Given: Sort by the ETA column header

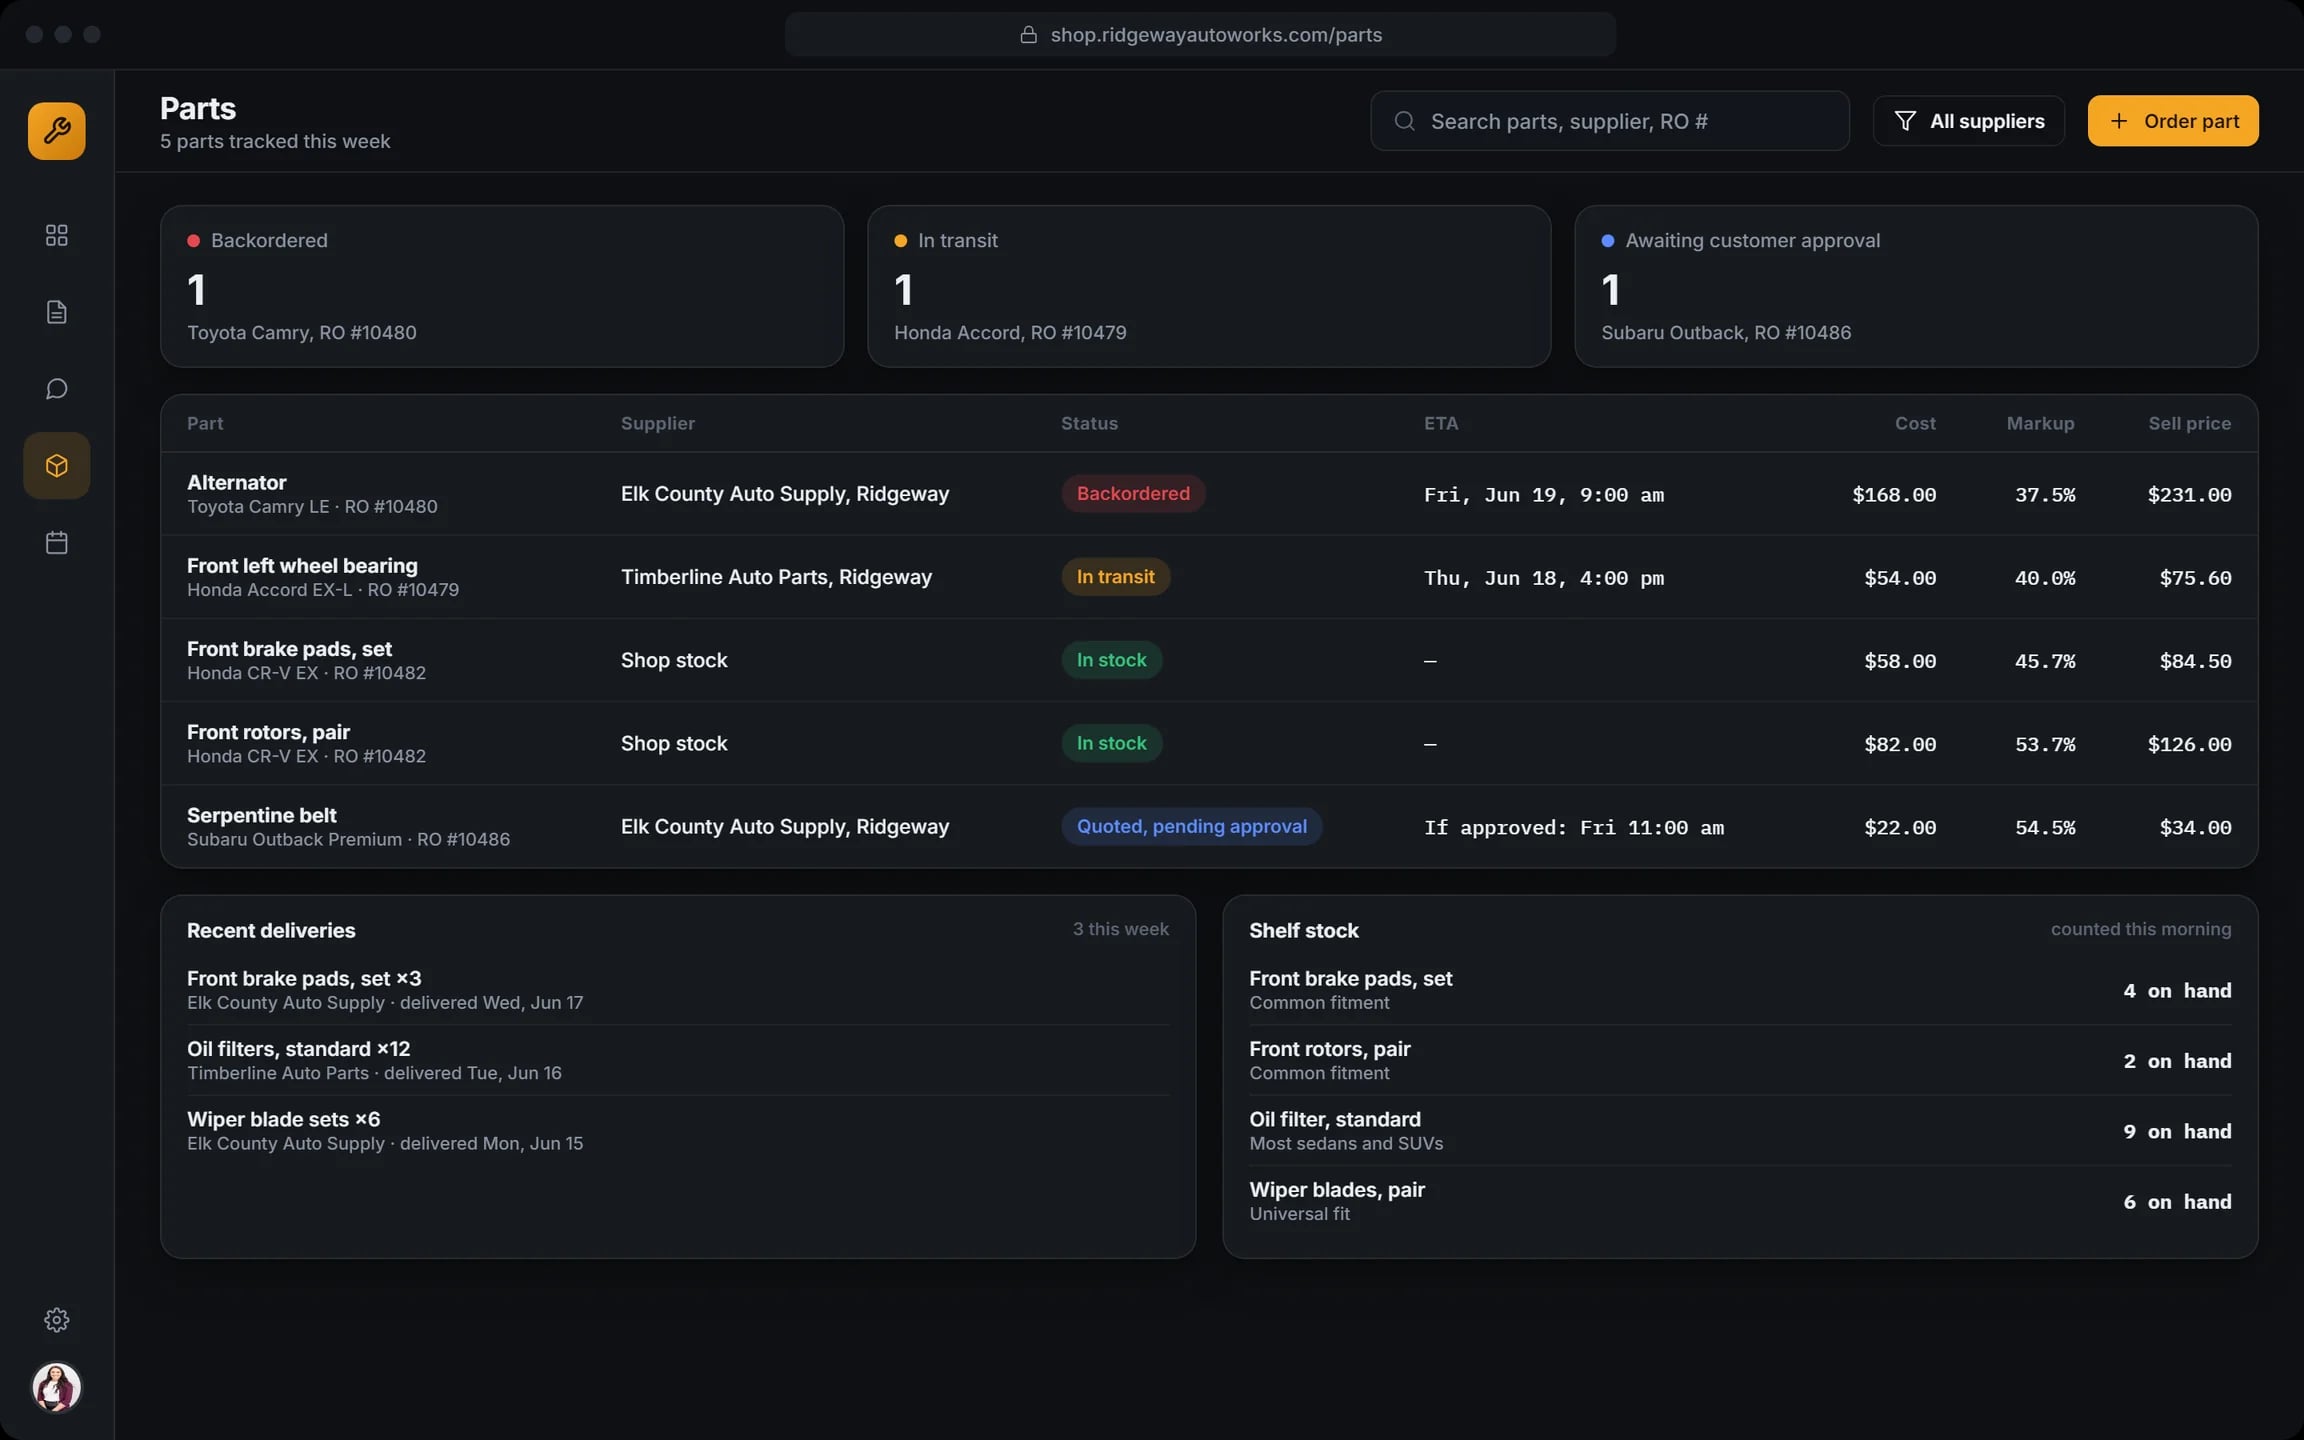Looking at the screenshot, I should point(1441,424).
